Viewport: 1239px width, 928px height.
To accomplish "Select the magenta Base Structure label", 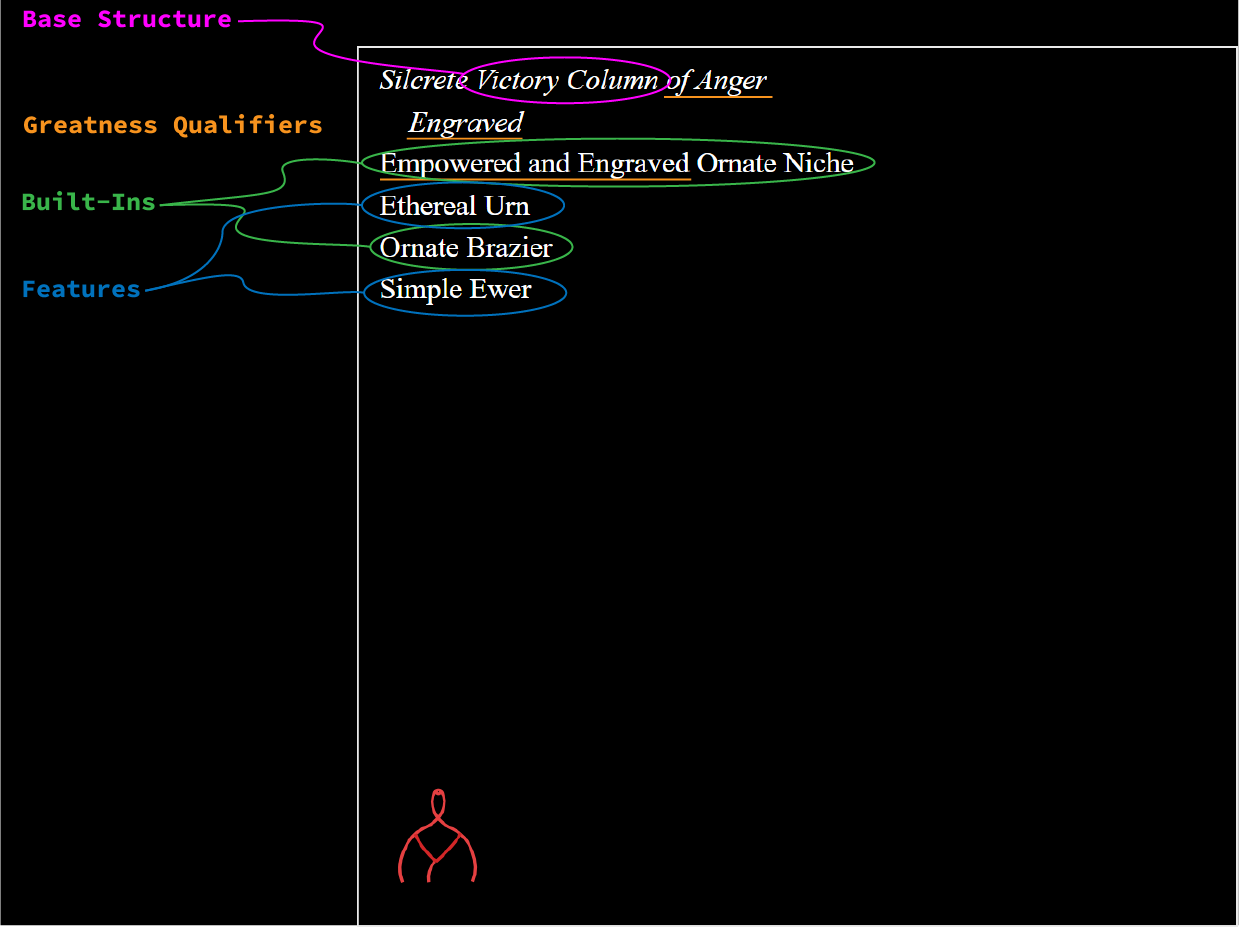I will pyautogui.click(x=127, y=20).
